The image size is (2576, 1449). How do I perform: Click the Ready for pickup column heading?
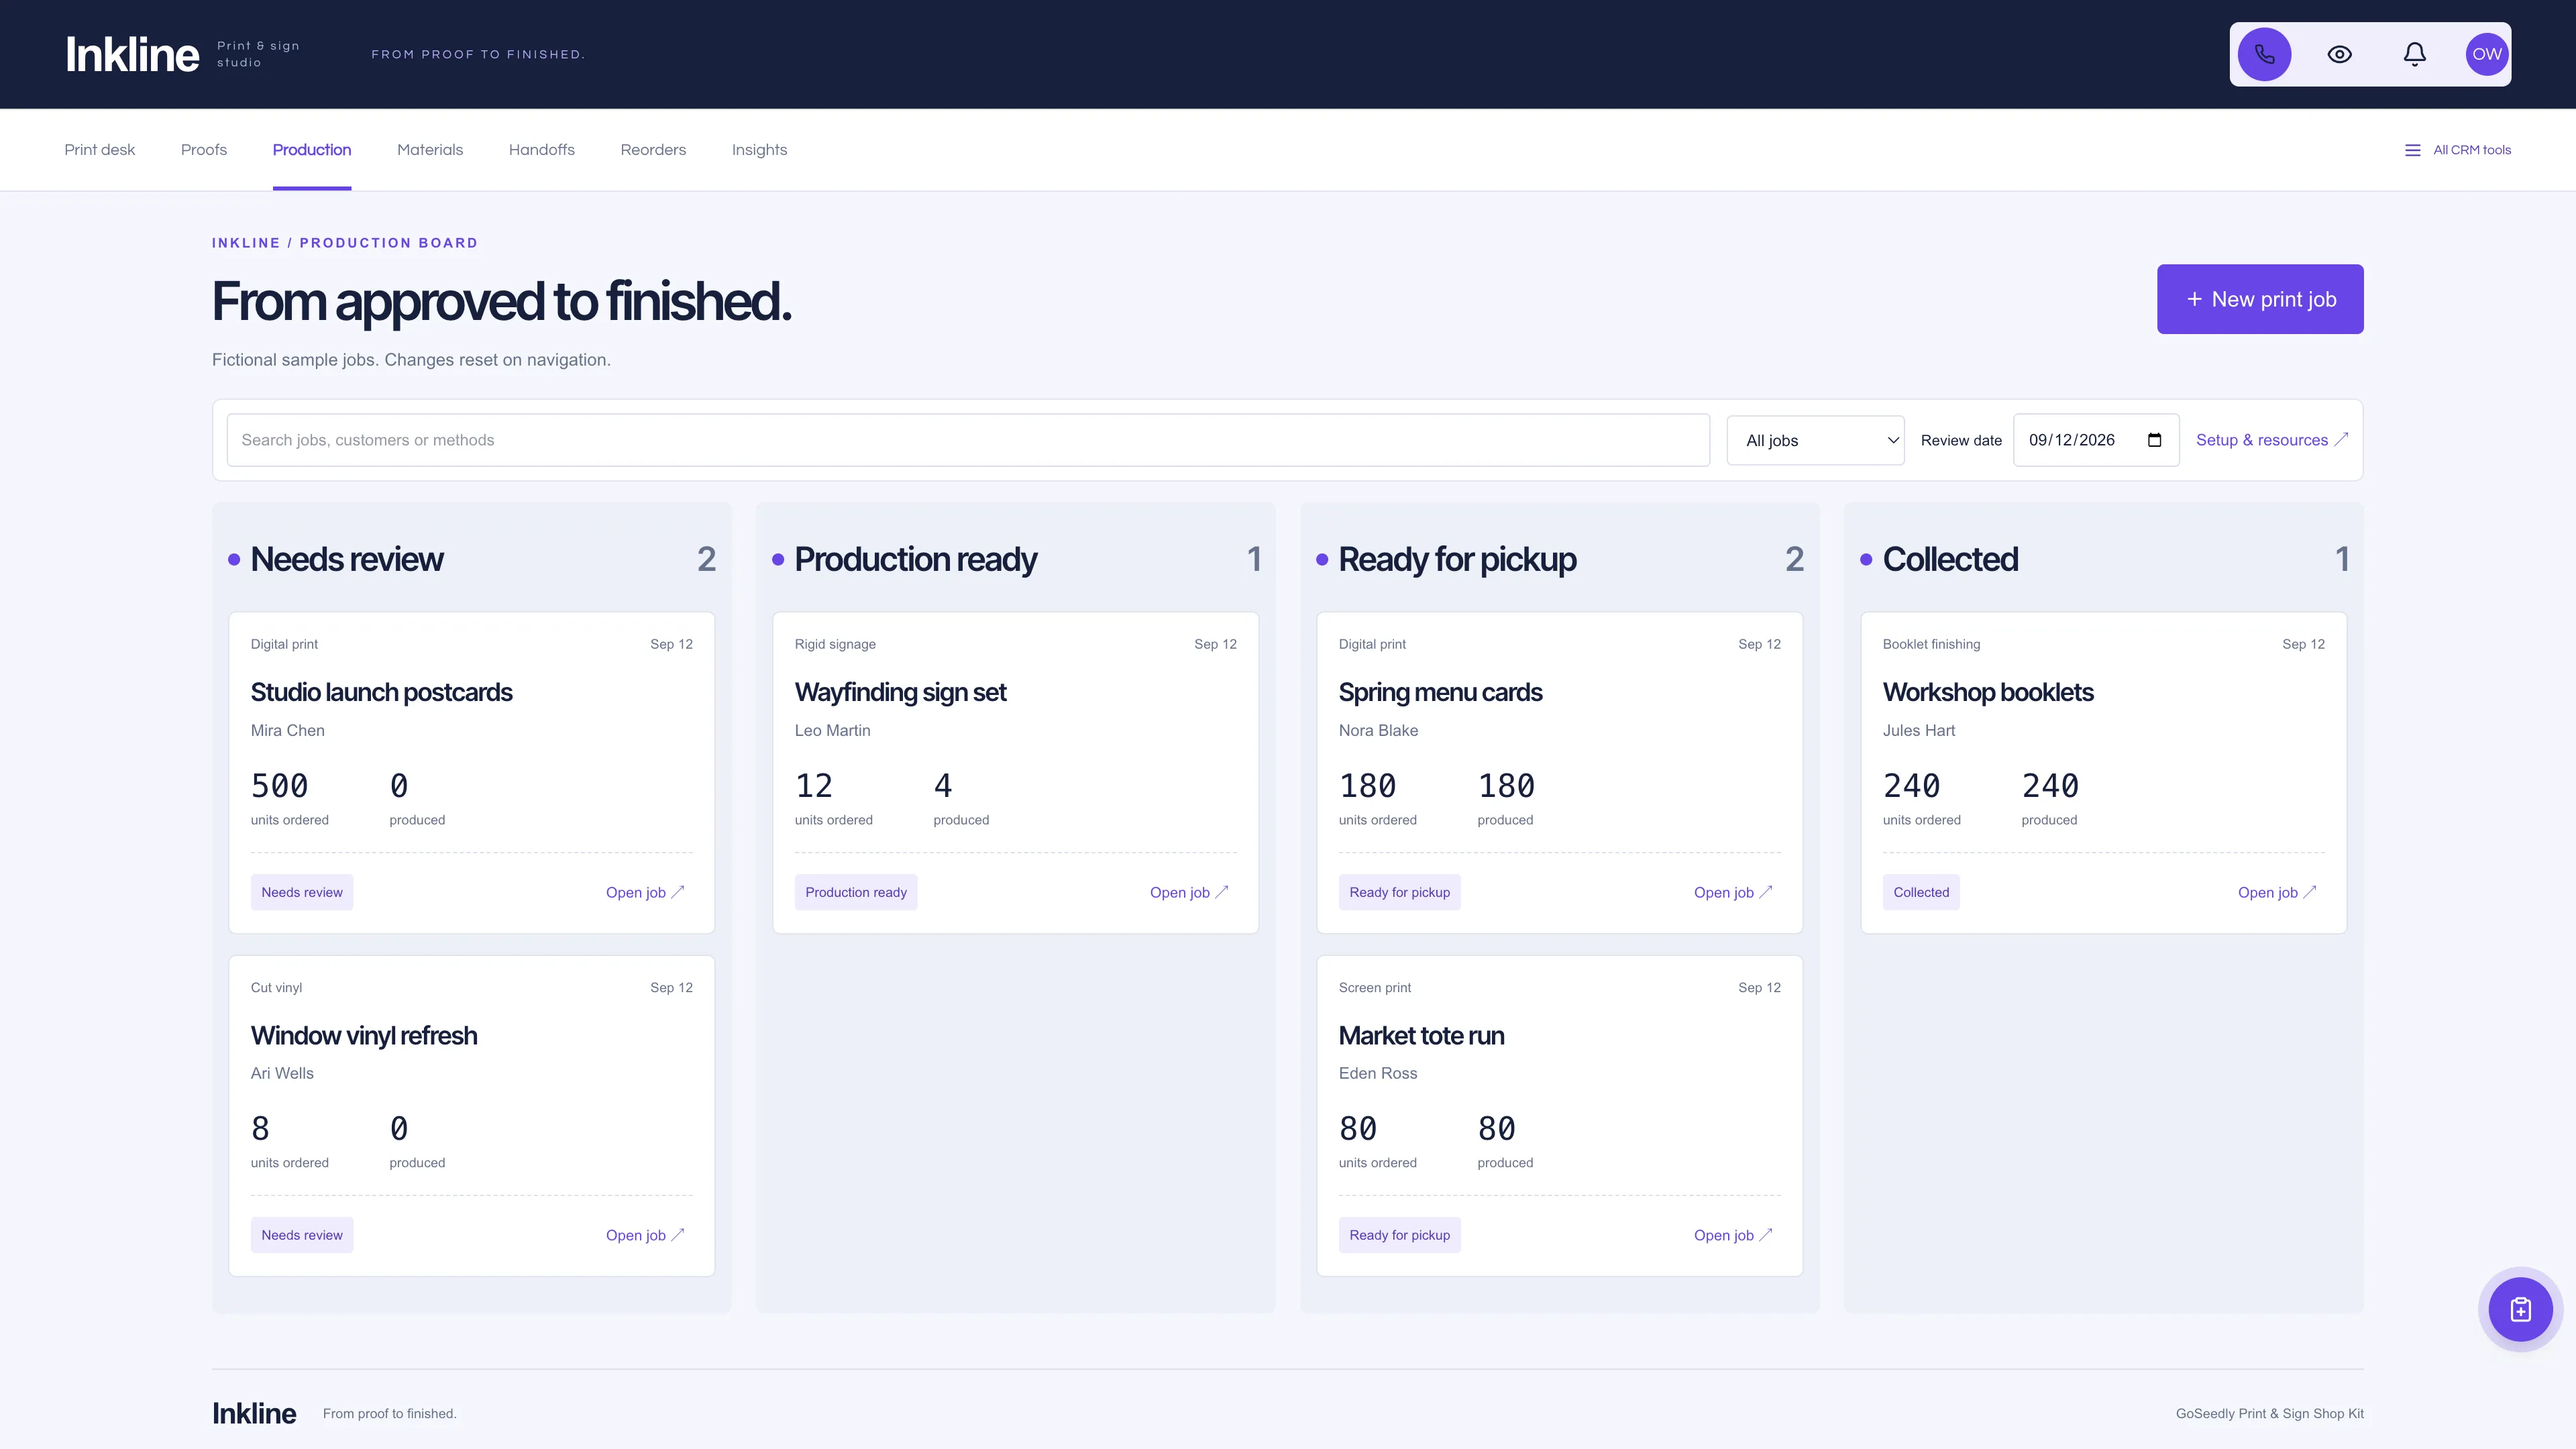(x=1457, y=559)
